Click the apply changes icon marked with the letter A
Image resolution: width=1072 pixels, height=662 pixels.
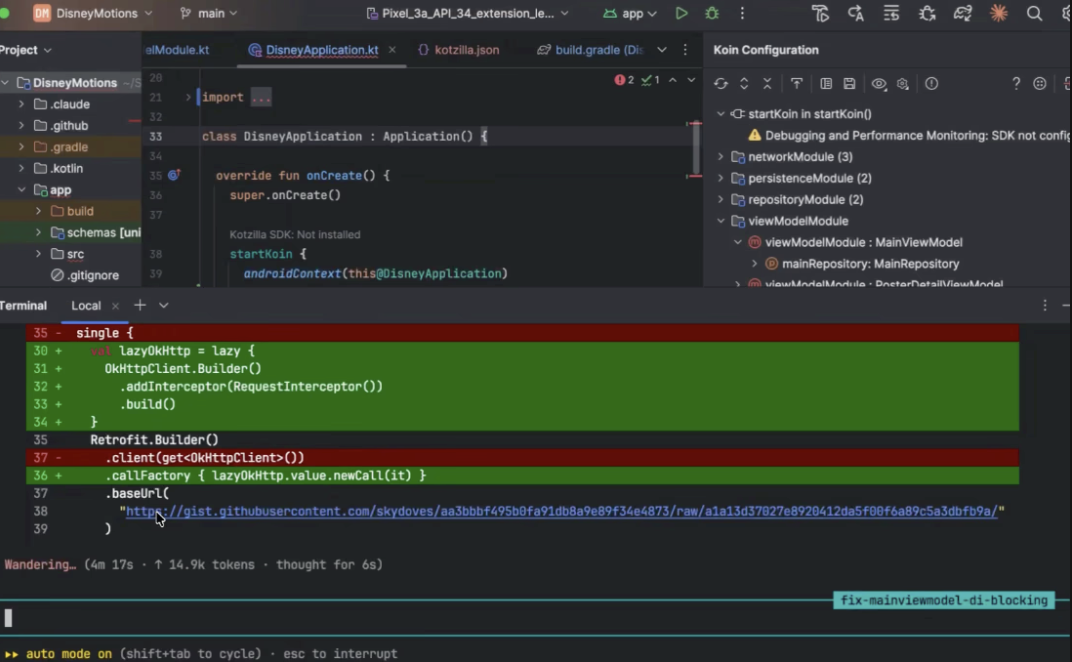click(856, 13)
